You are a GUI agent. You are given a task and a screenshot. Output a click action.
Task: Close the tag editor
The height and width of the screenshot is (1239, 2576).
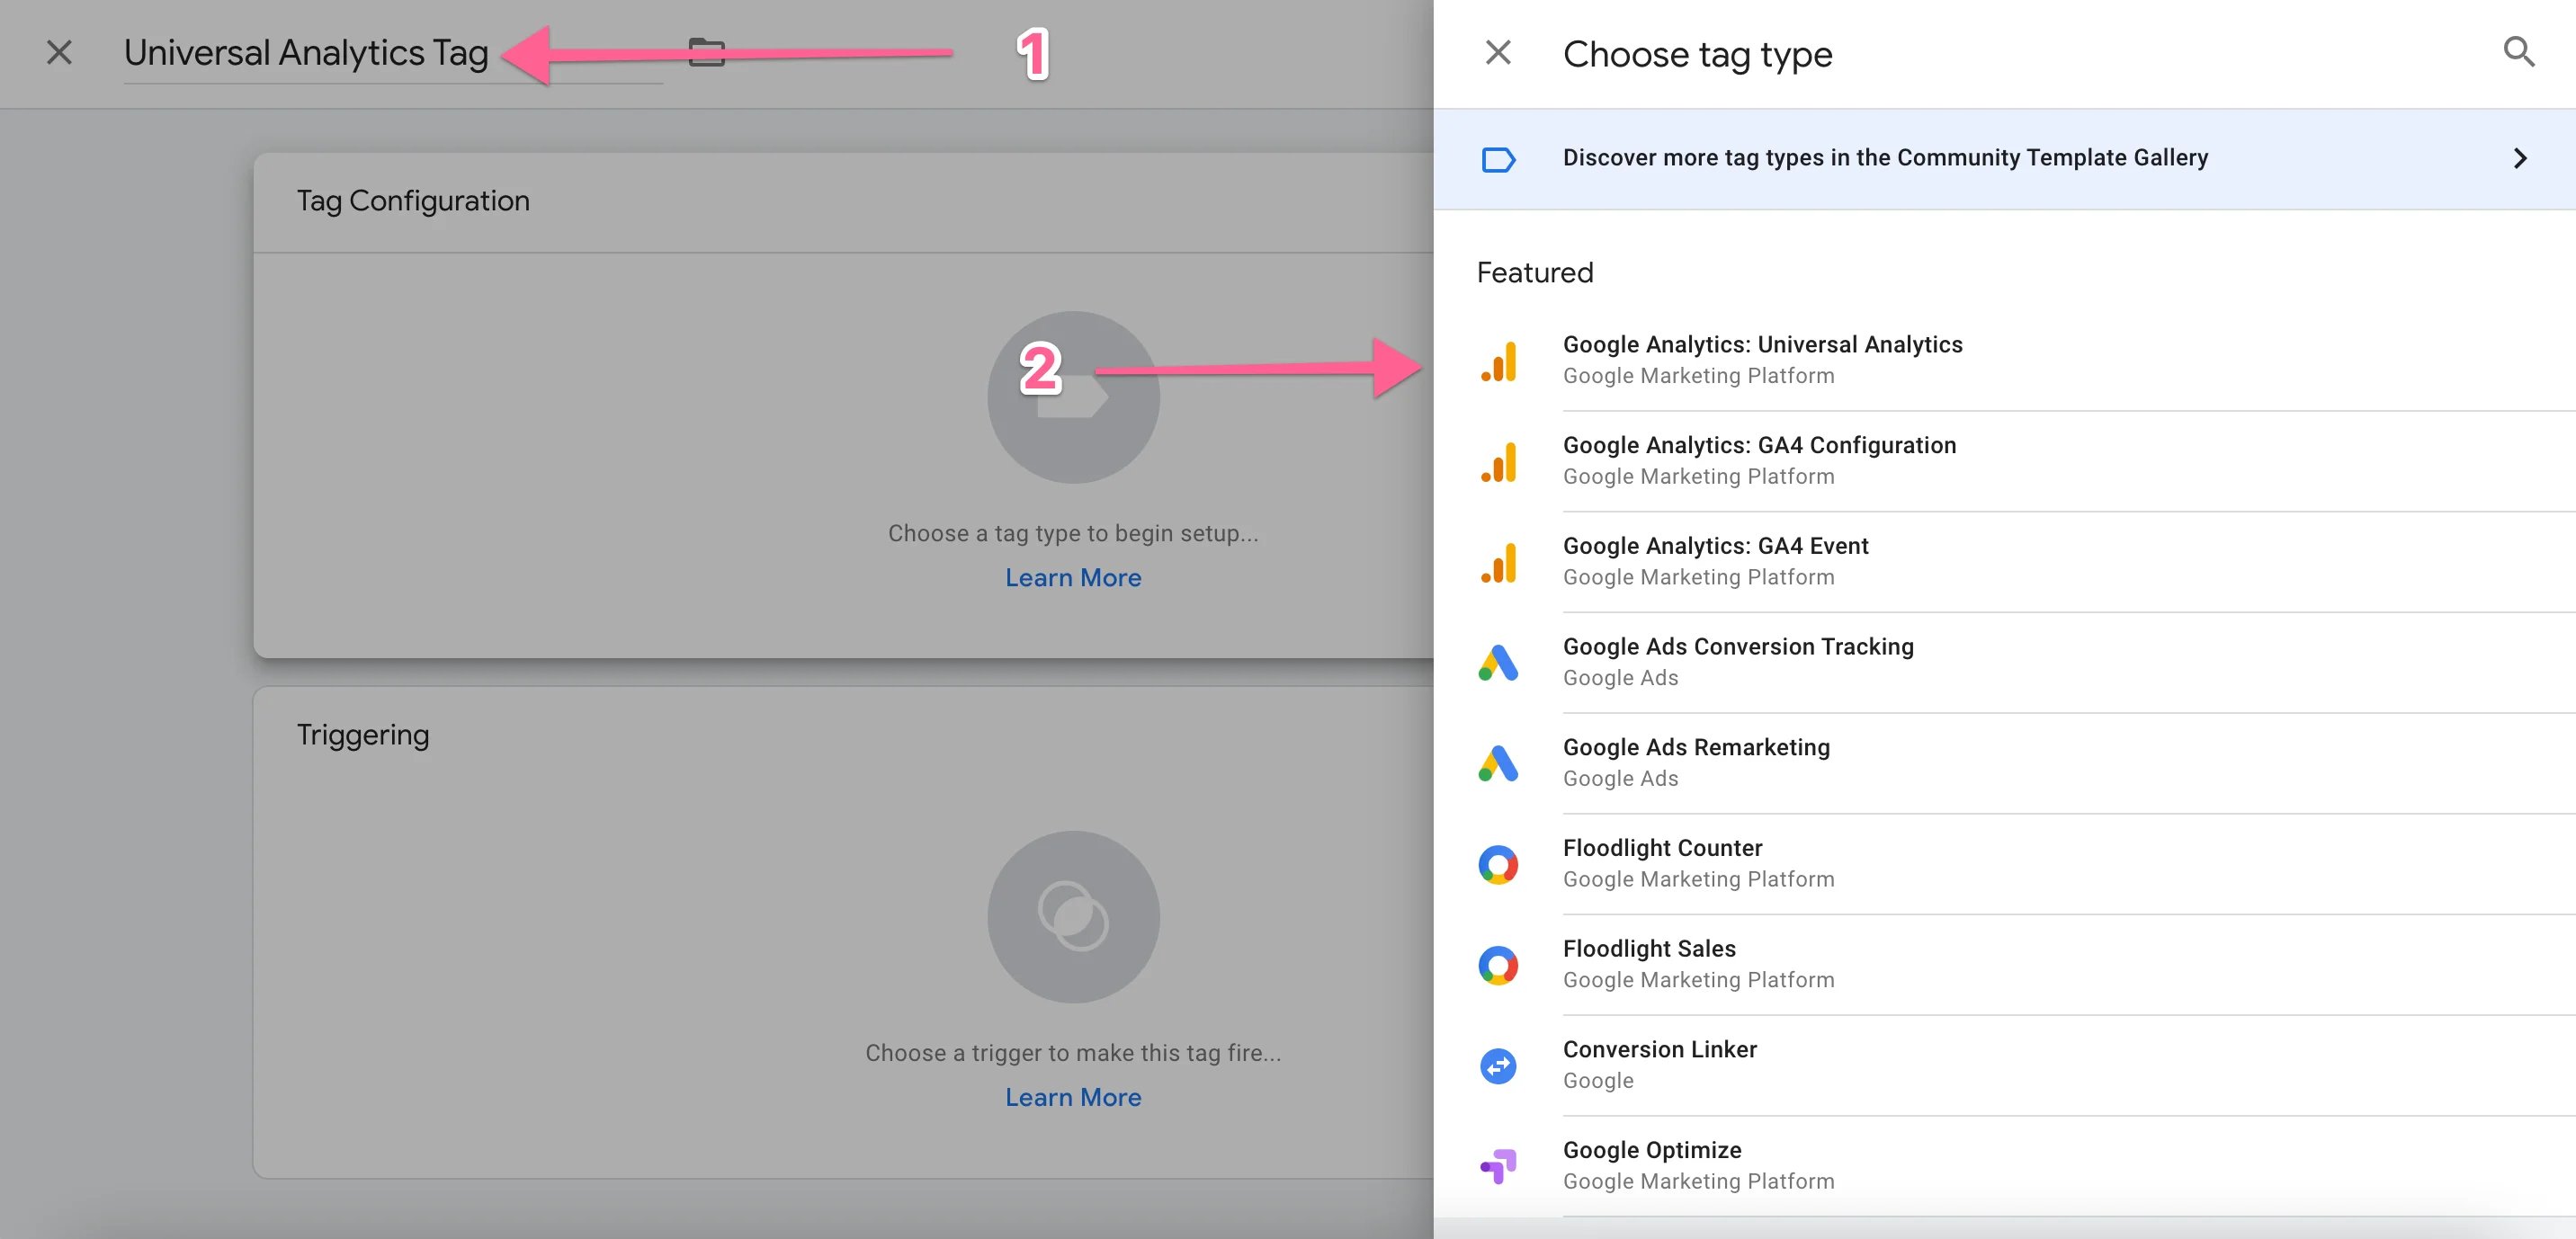(59, 53)
